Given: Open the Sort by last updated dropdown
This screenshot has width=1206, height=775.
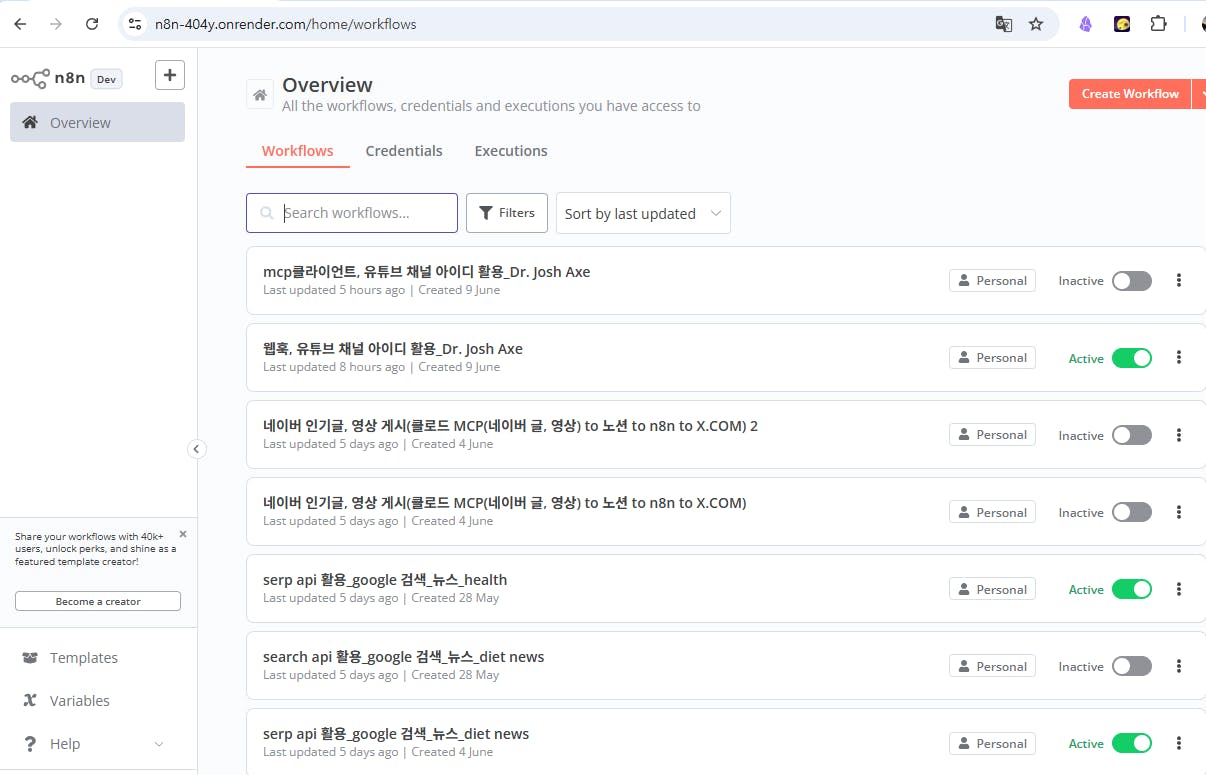Looking at the screenshot, I should pos(643,213).
